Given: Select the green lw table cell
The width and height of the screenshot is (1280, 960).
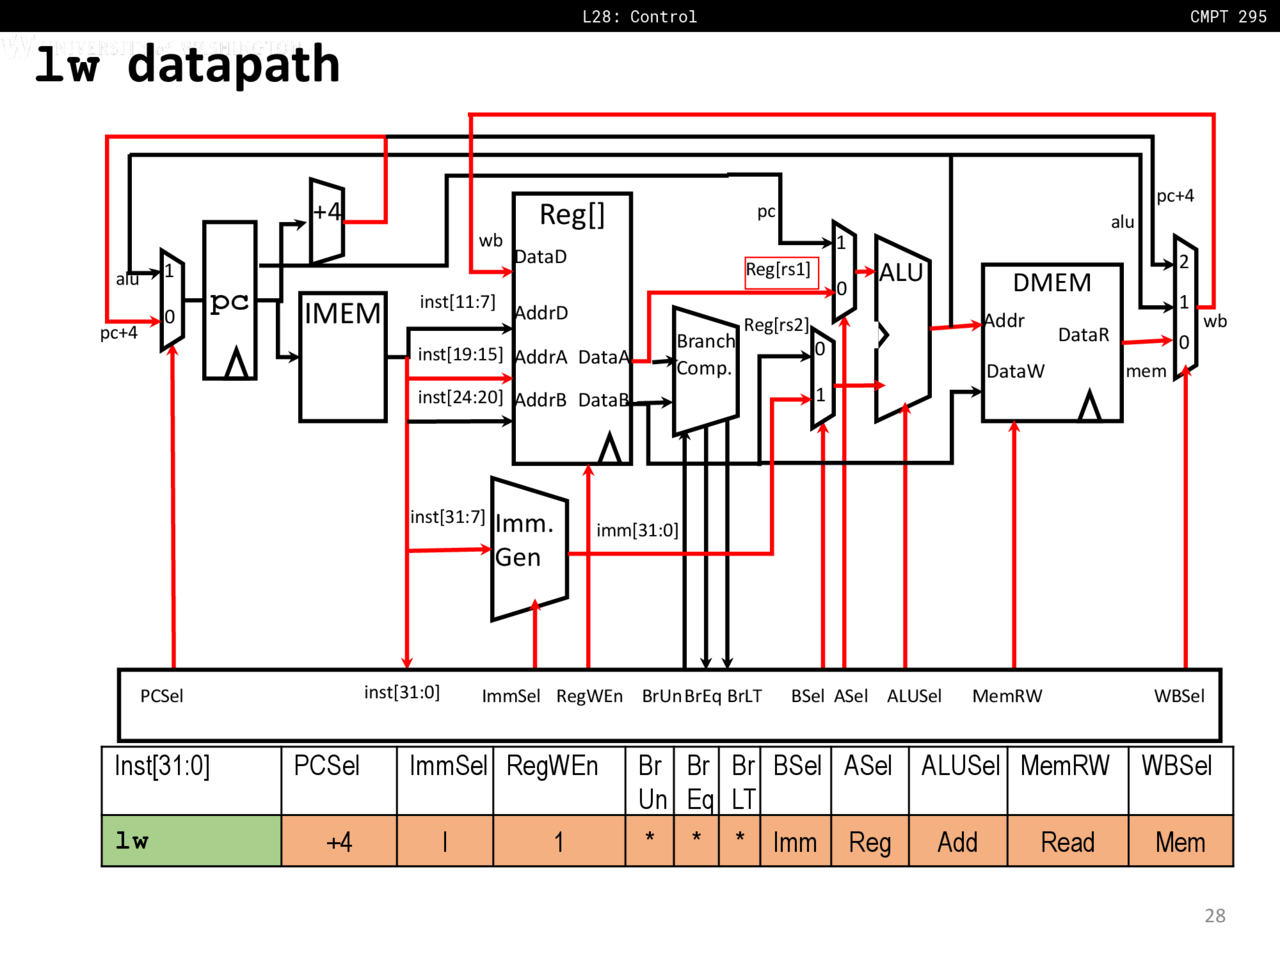Looking at the screenshot, I should click(x=191, y=841).
